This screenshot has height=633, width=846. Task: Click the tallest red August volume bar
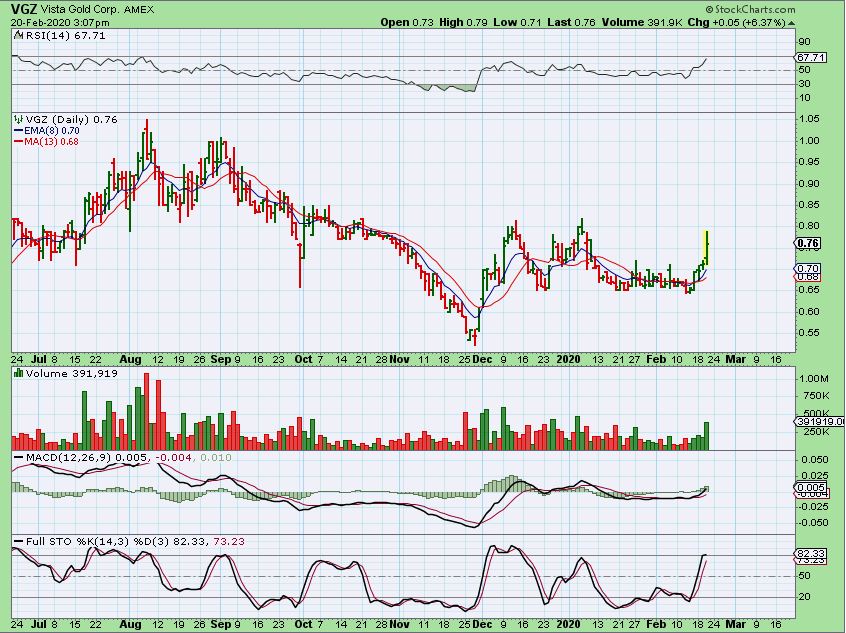coord(146,411)
